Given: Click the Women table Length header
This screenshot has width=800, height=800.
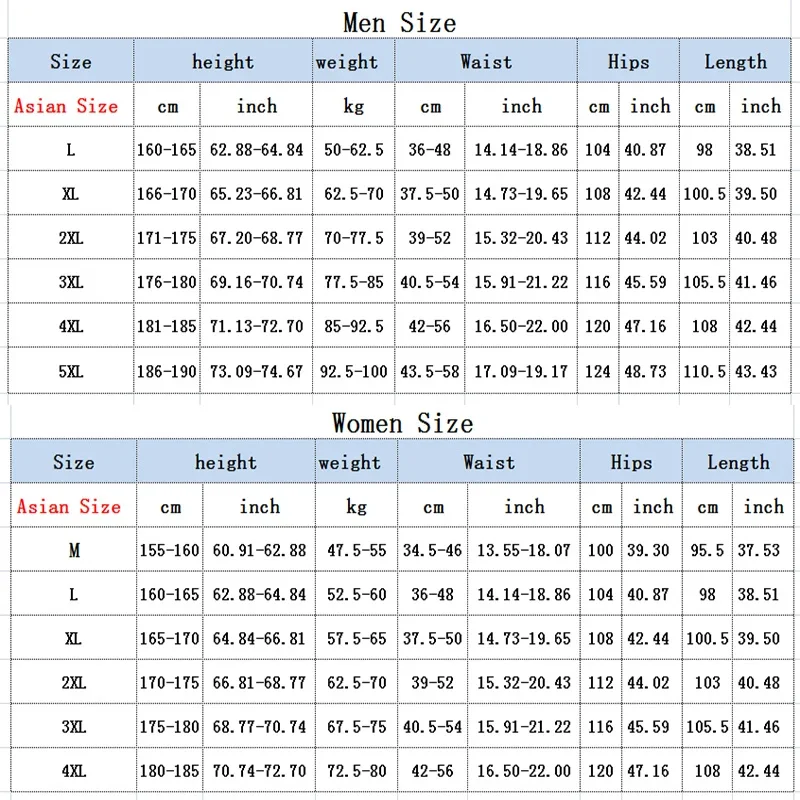Looking at the screenshot, I should (738, 462).
